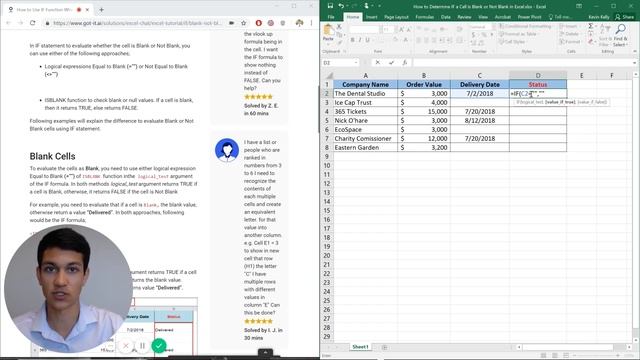
Task: Open the Chrome three-dot menu
Action: (311, 23)
